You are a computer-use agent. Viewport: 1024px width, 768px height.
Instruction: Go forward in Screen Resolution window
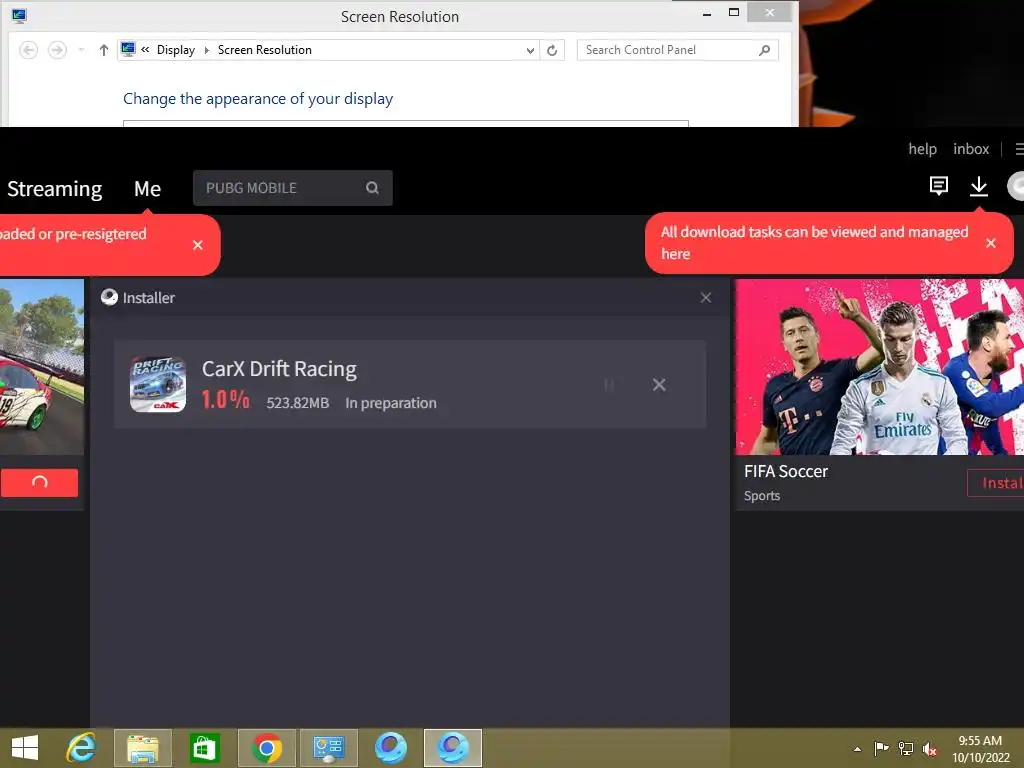click(x=57, y=50)
